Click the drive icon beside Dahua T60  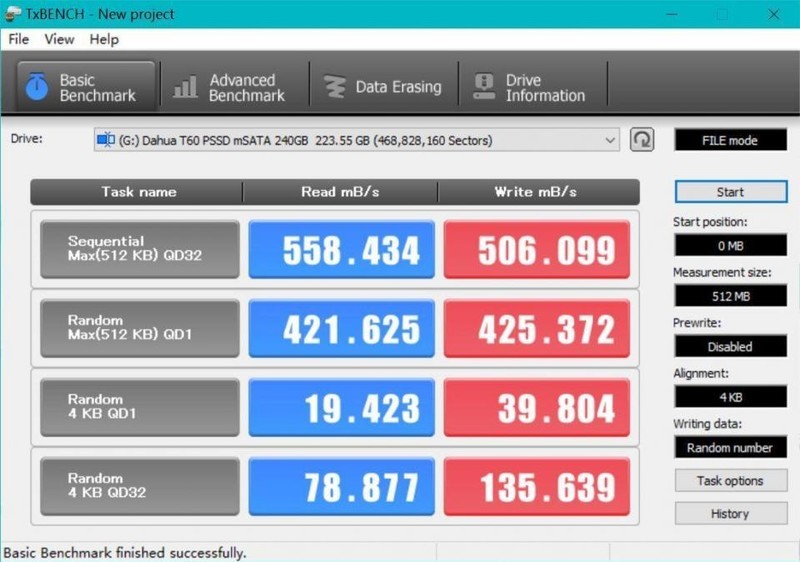(x=106, y=139)
